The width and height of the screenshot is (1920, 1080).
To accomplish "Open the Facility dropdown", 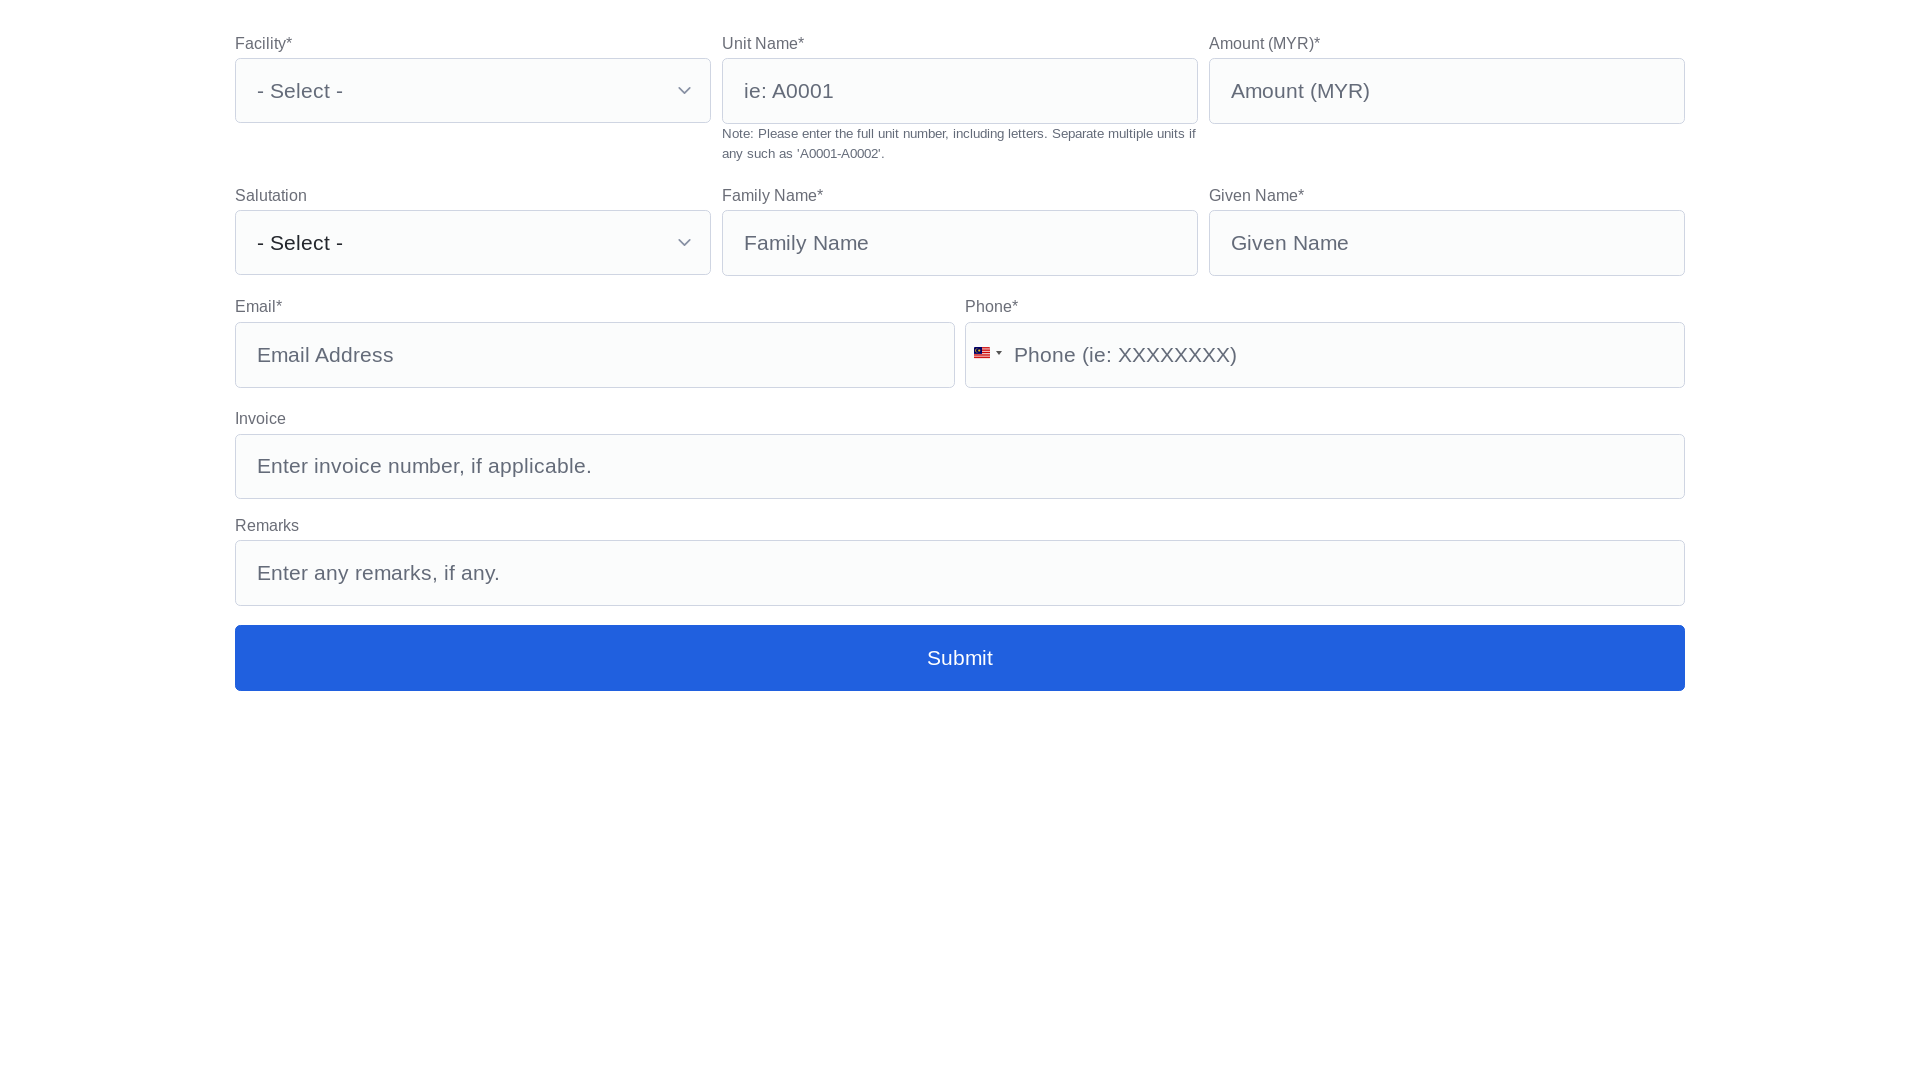I will pyautogui.click(x=472, y=91).
